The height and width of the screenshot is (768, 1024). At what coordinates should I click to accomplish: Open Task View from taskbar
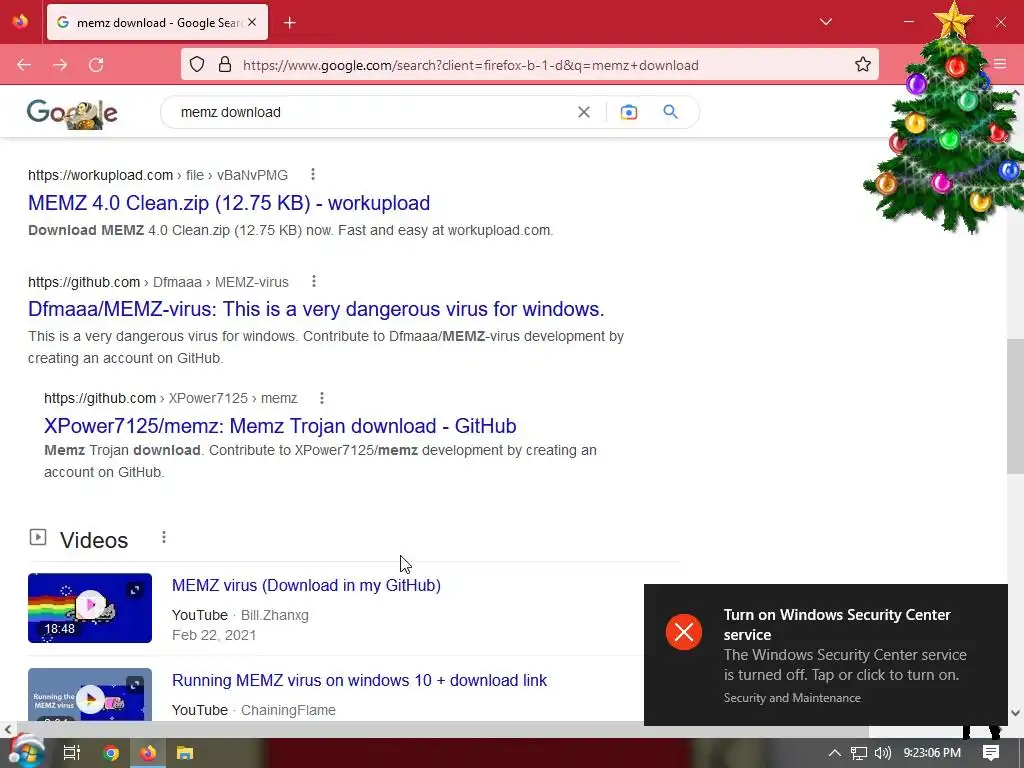coord(71,753)
